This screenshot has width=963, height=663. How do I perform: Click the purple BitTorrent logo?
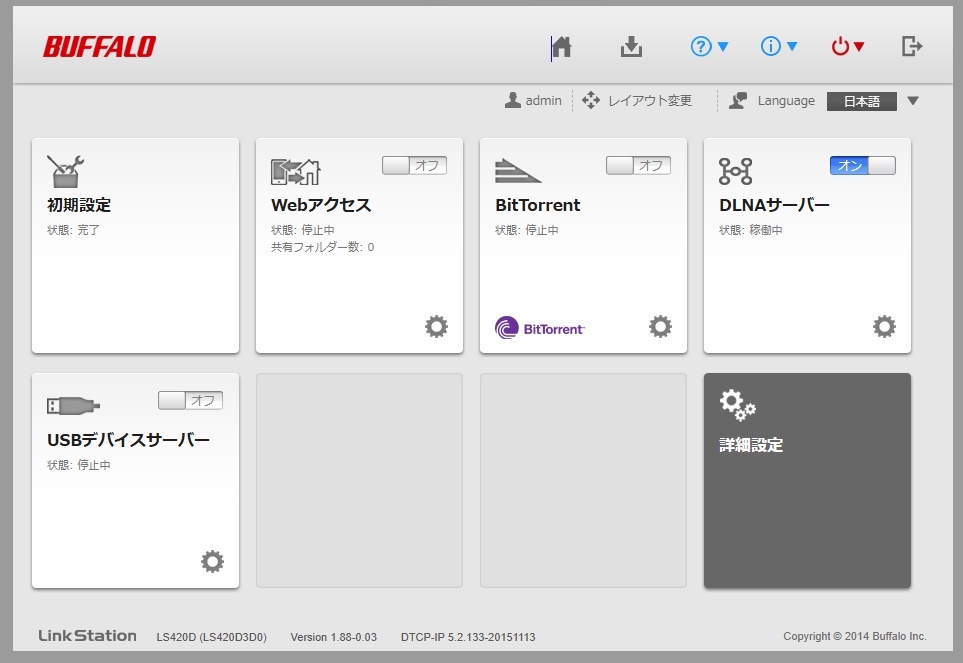pos(539,328)
